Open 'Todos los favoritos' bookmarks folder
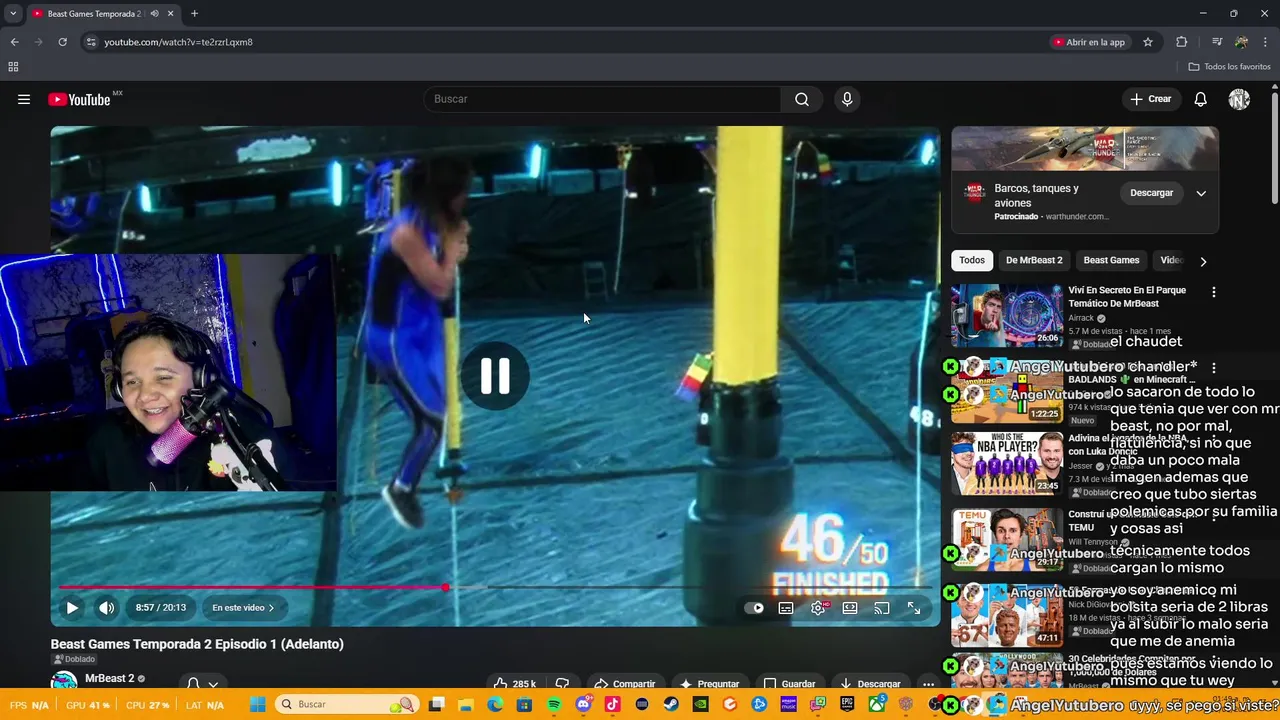Screen dimensions: 1280x720 click(1229, 67)
